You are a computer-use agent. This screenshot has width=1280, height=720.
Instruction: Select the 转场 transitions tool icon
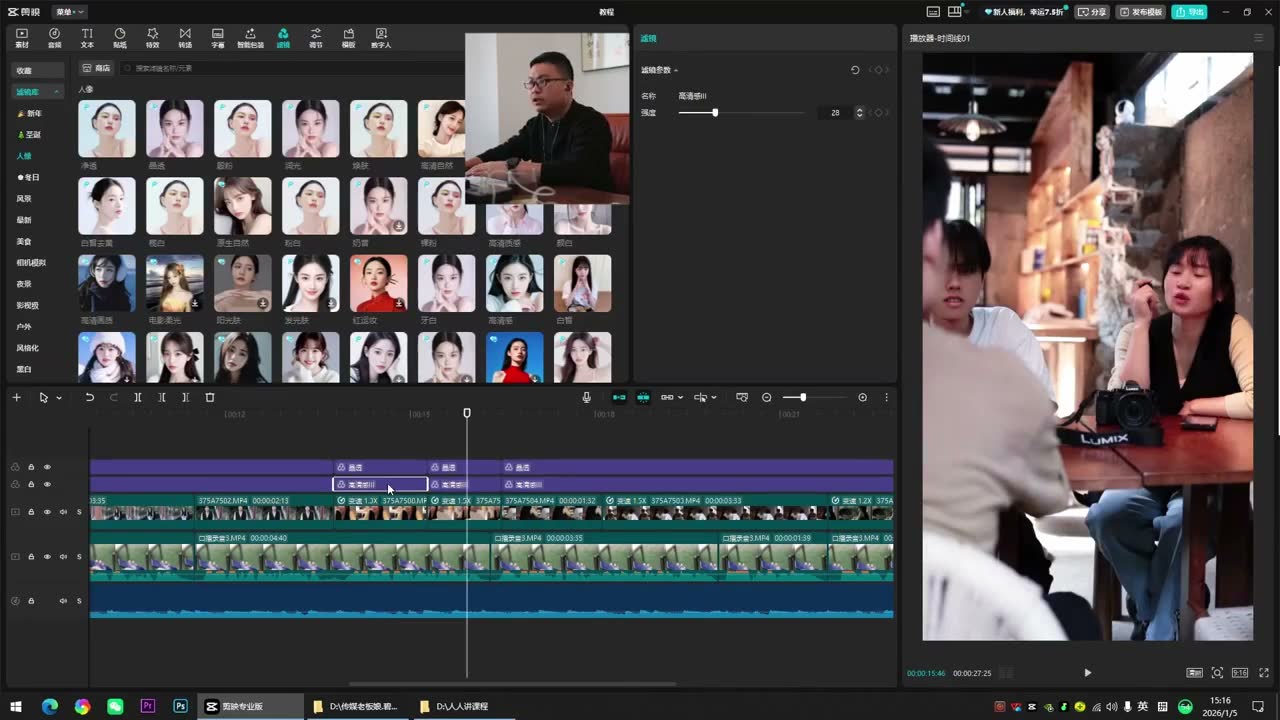coord(185,38)
